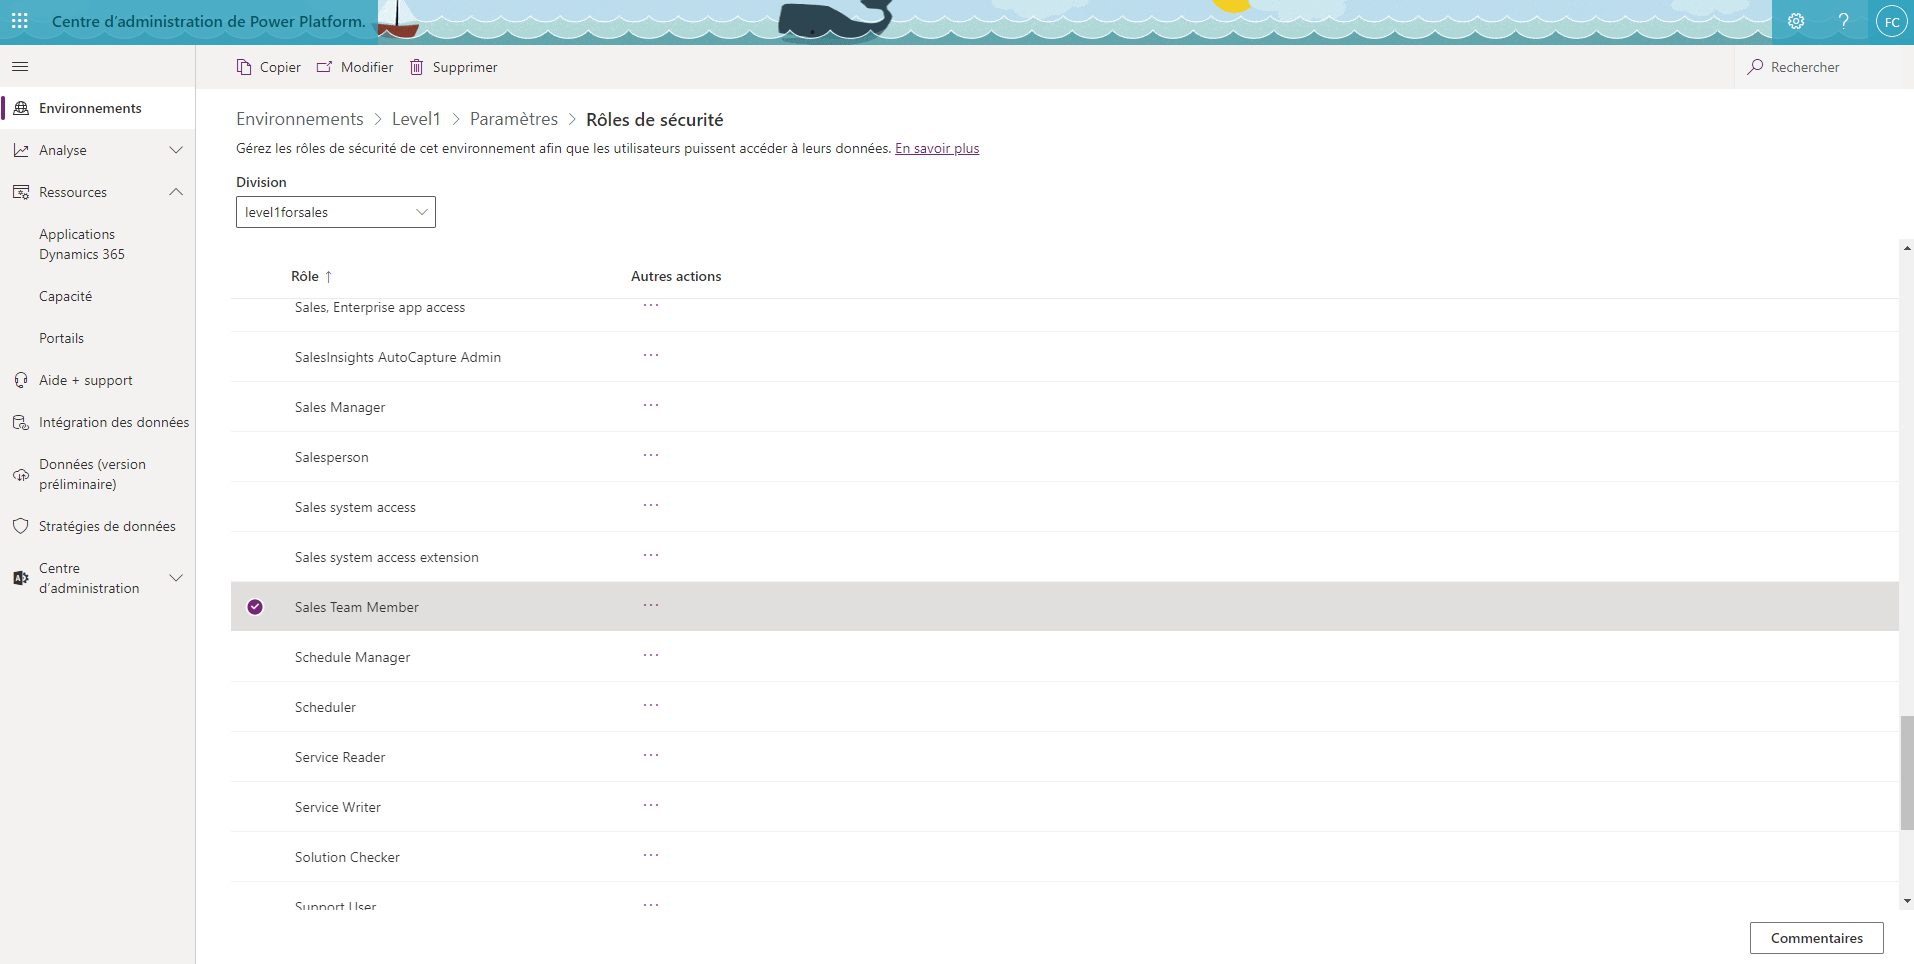1914x964 pixels.
Task: Select the Sales Manager role
Action: [1064, 407]
